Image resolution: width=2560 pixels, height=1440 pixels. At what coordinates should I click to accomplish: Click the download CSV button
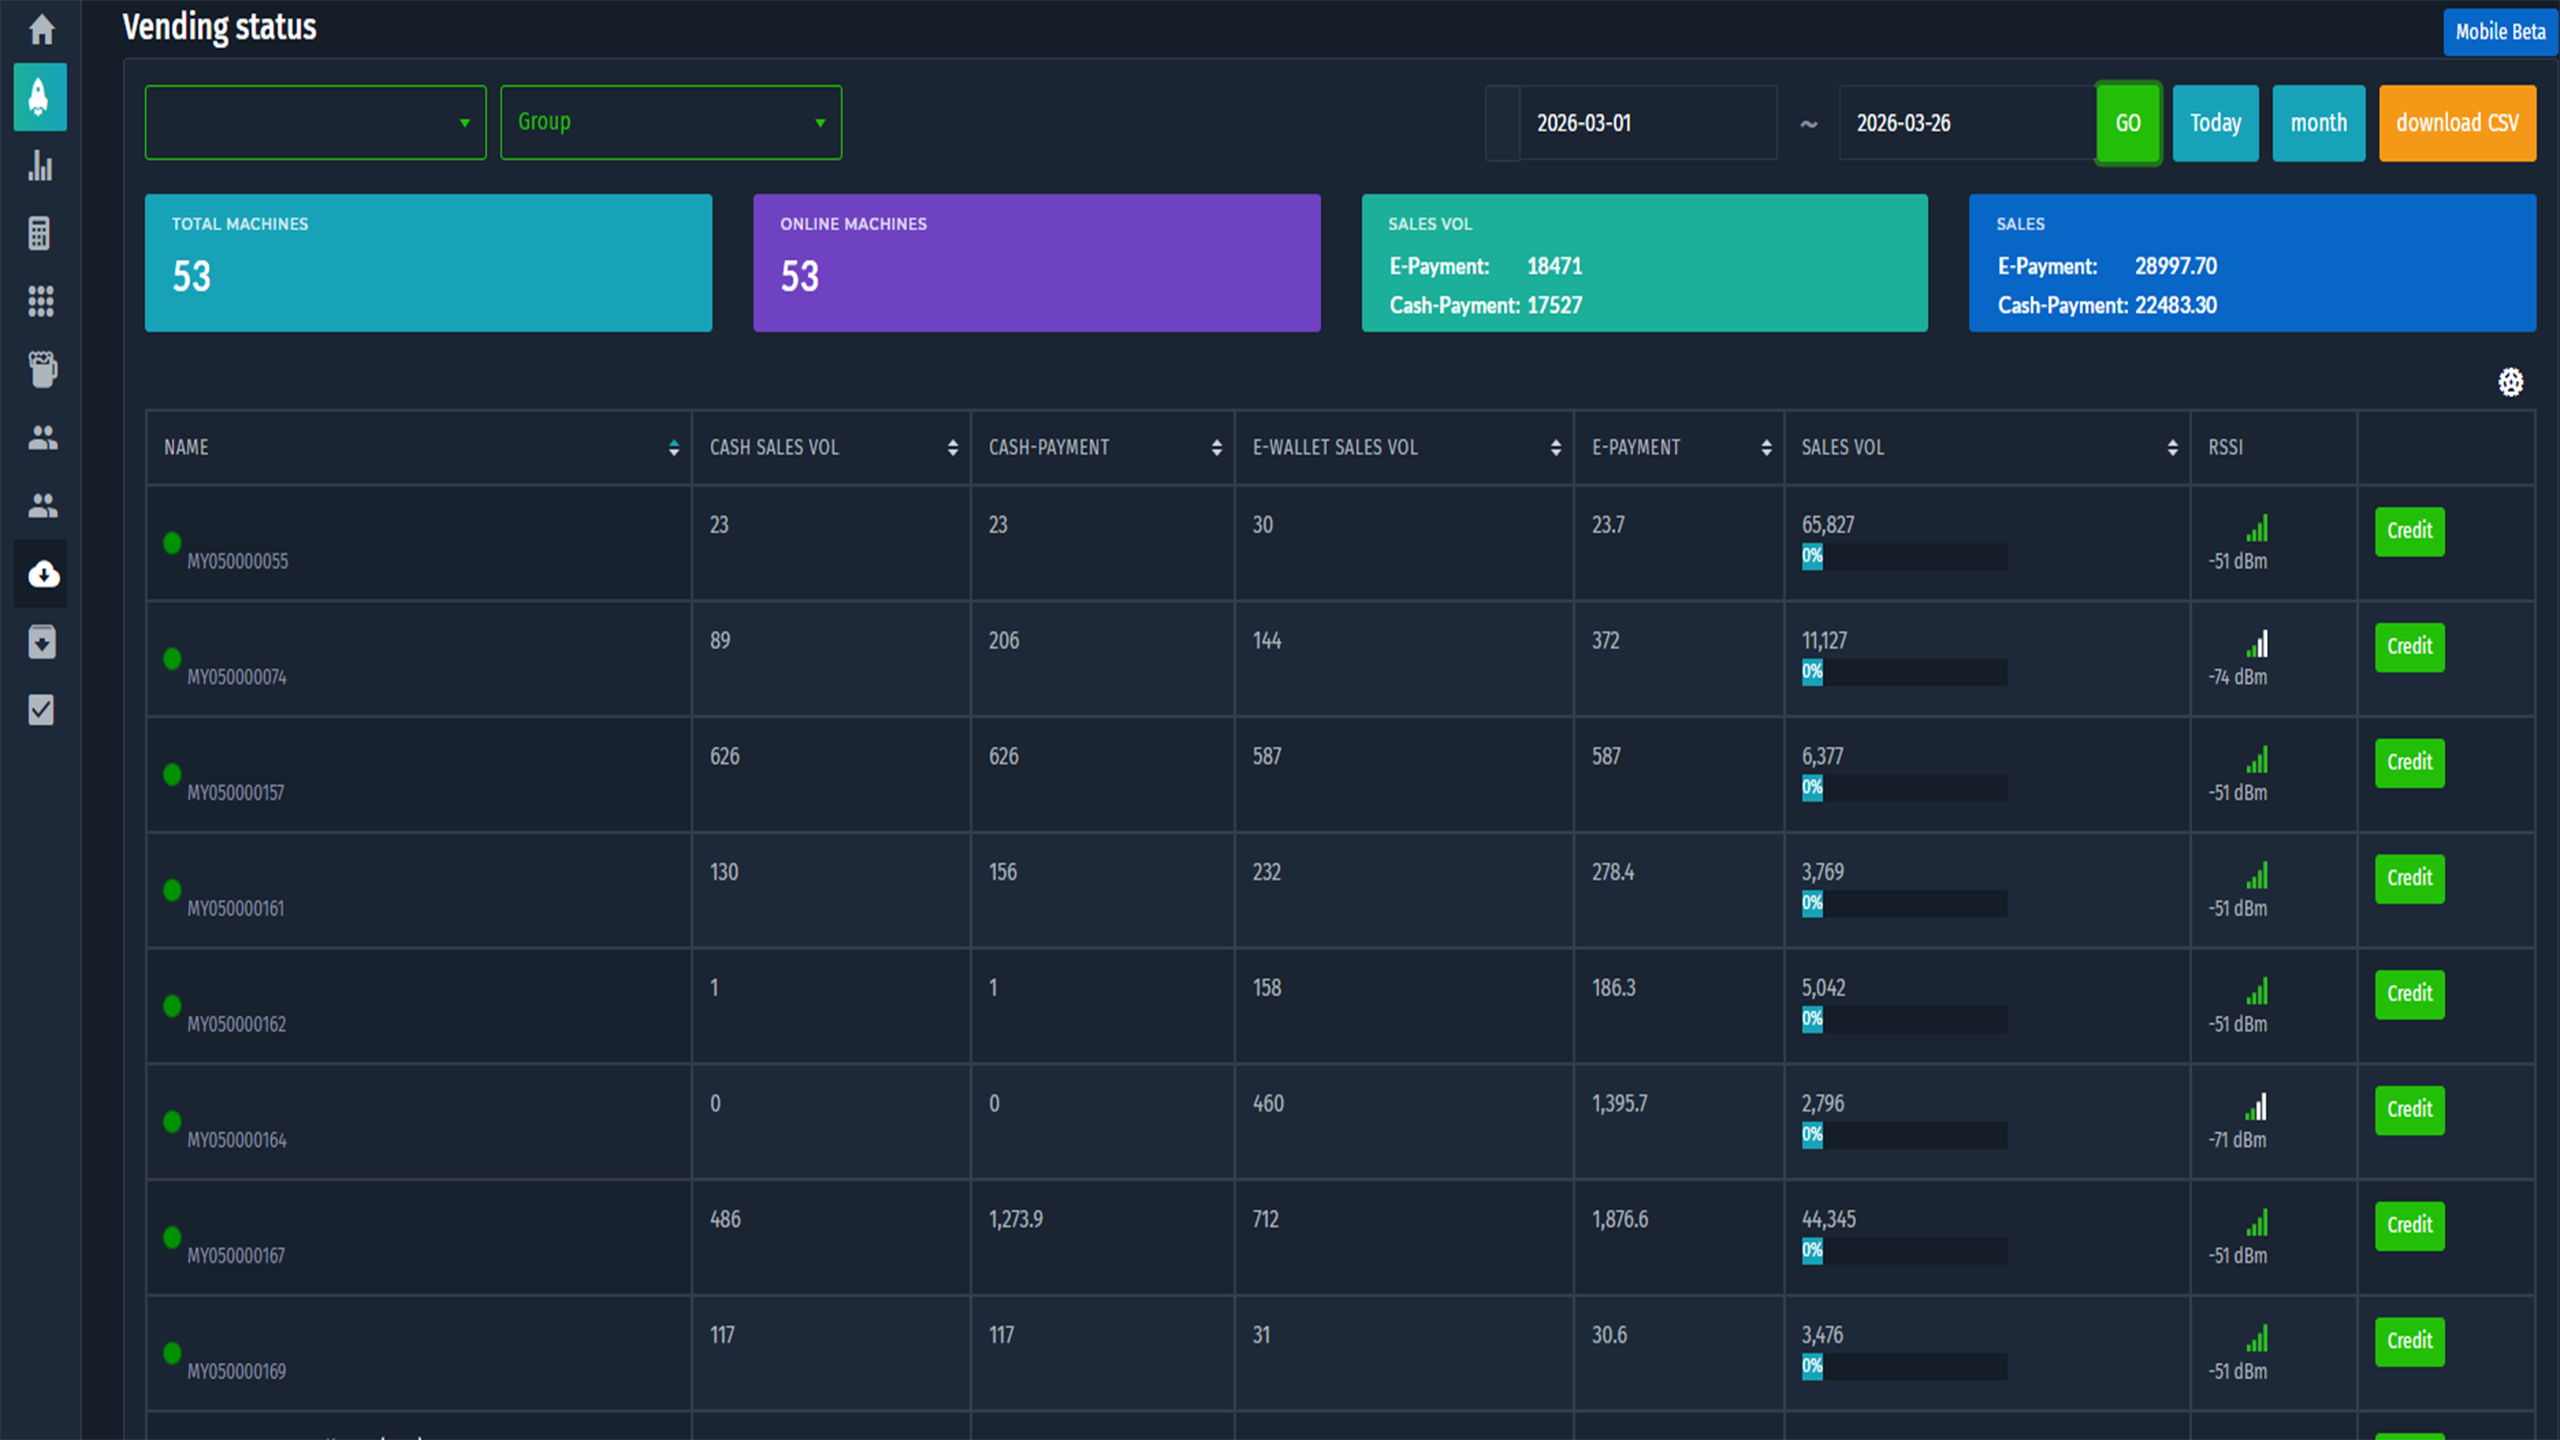pos(2457,123)
